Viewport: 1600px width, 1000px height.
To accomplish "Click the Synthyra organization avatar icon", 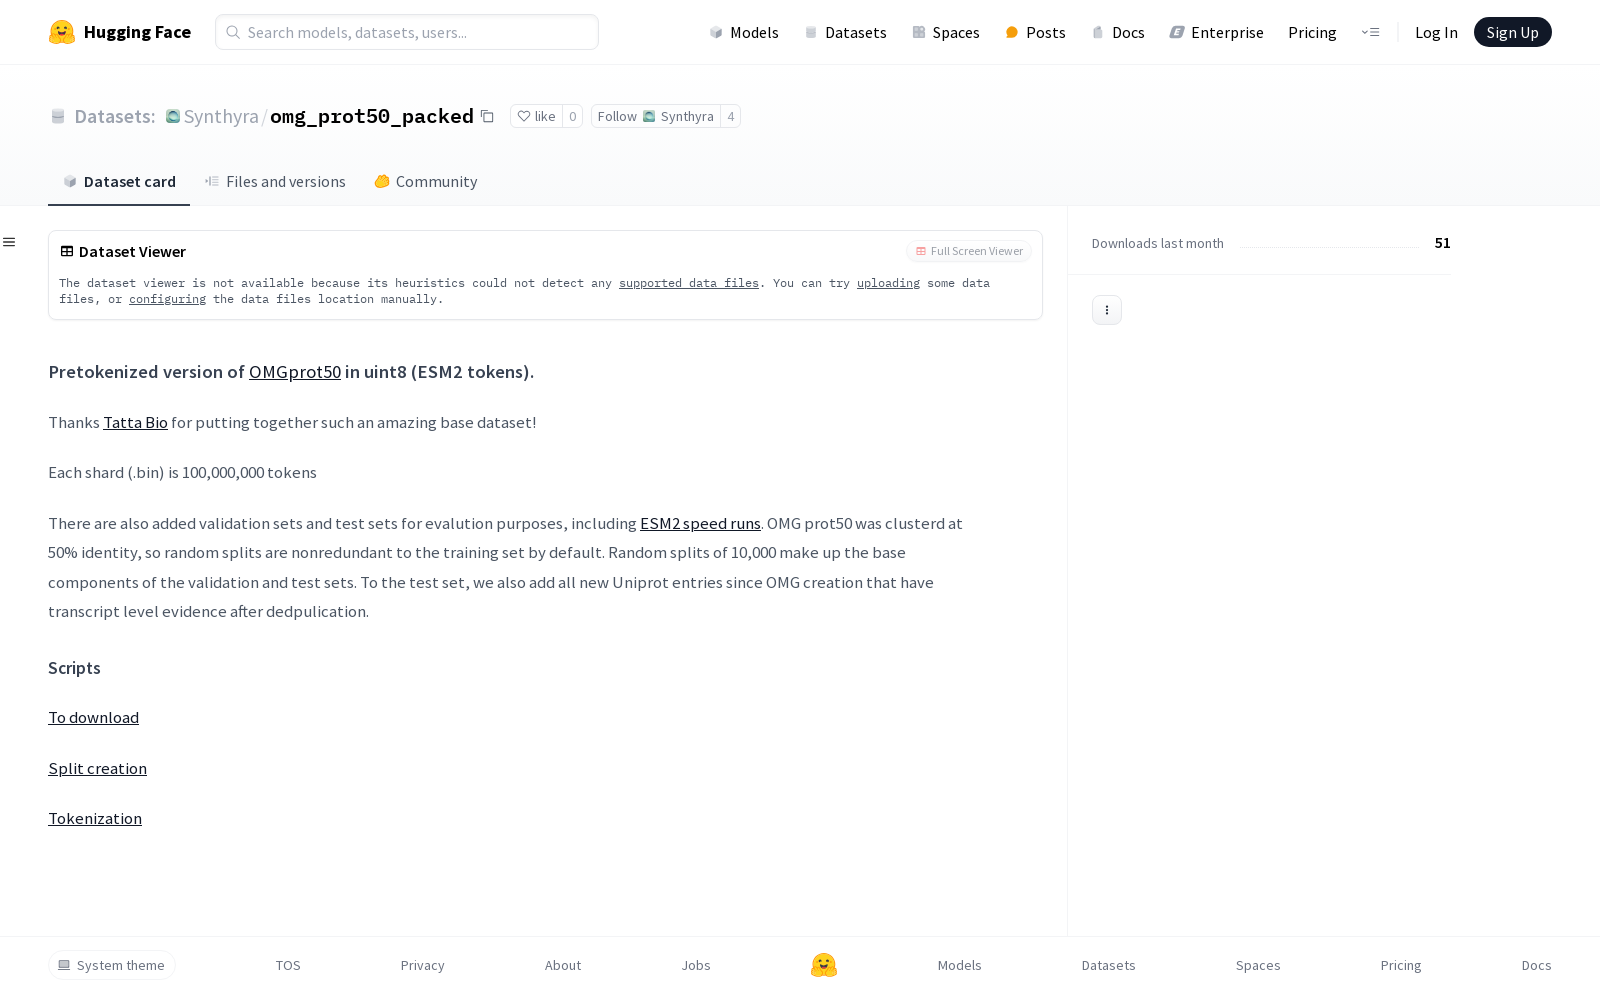I will click(x=173, y=116).
